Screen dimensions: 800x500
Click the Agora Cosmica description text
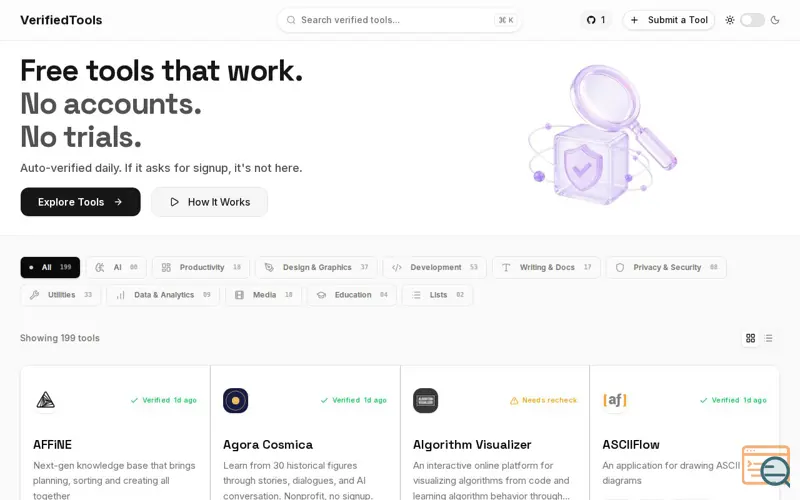(298, 480)
